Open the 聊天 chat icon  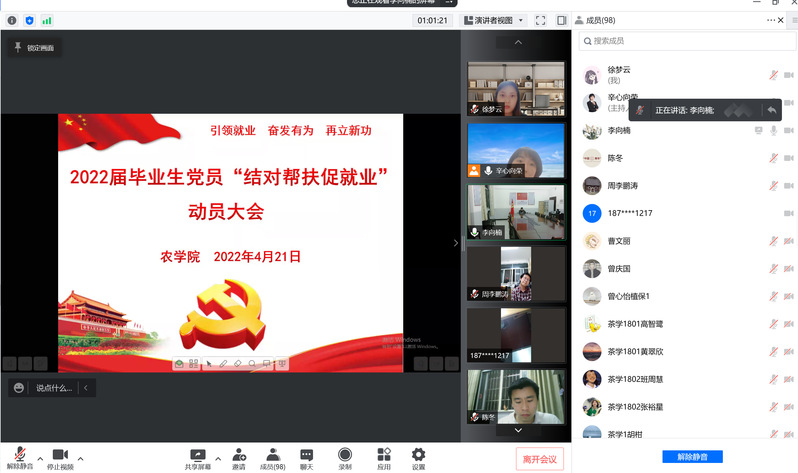coord(306,459)
